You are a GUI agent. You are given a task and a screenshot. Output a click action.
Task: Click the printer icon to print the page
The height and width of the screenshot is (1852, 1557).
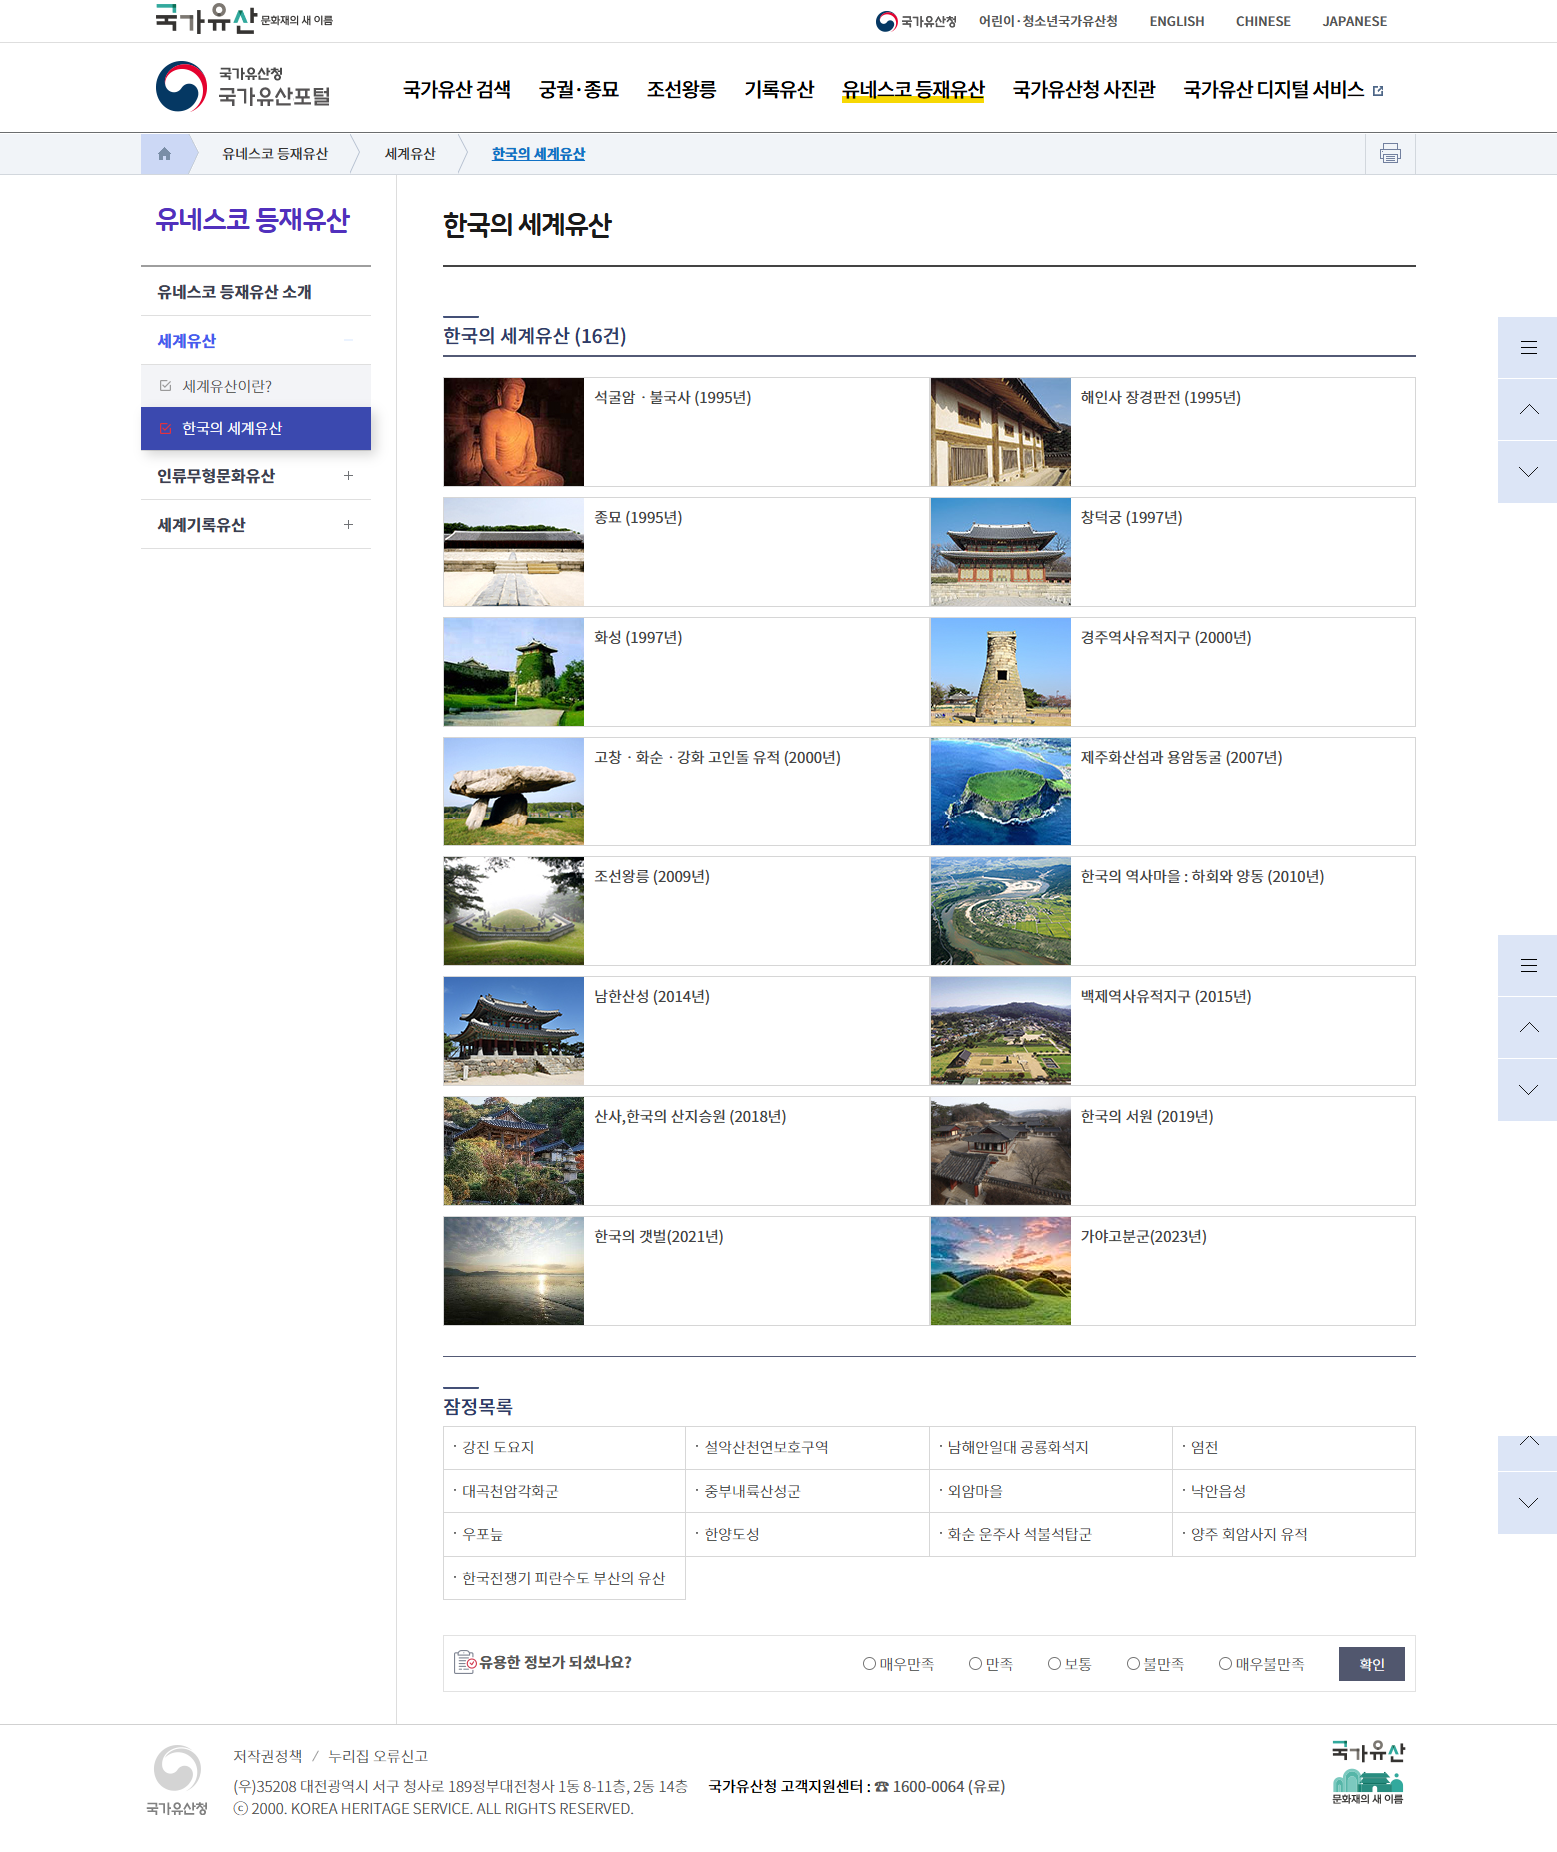(1389, 154)
